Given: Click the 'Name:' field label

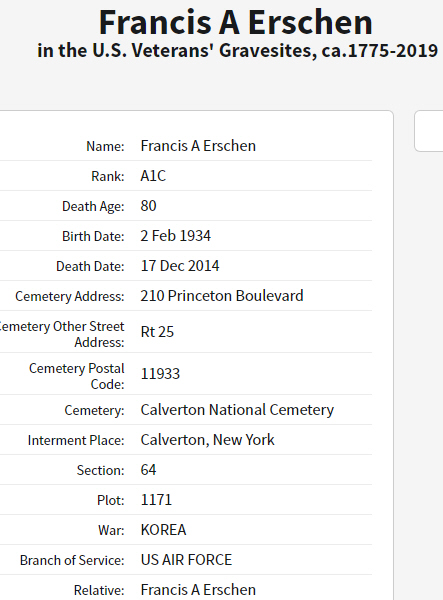Looking at the screenshot, I should pos(105,146).
